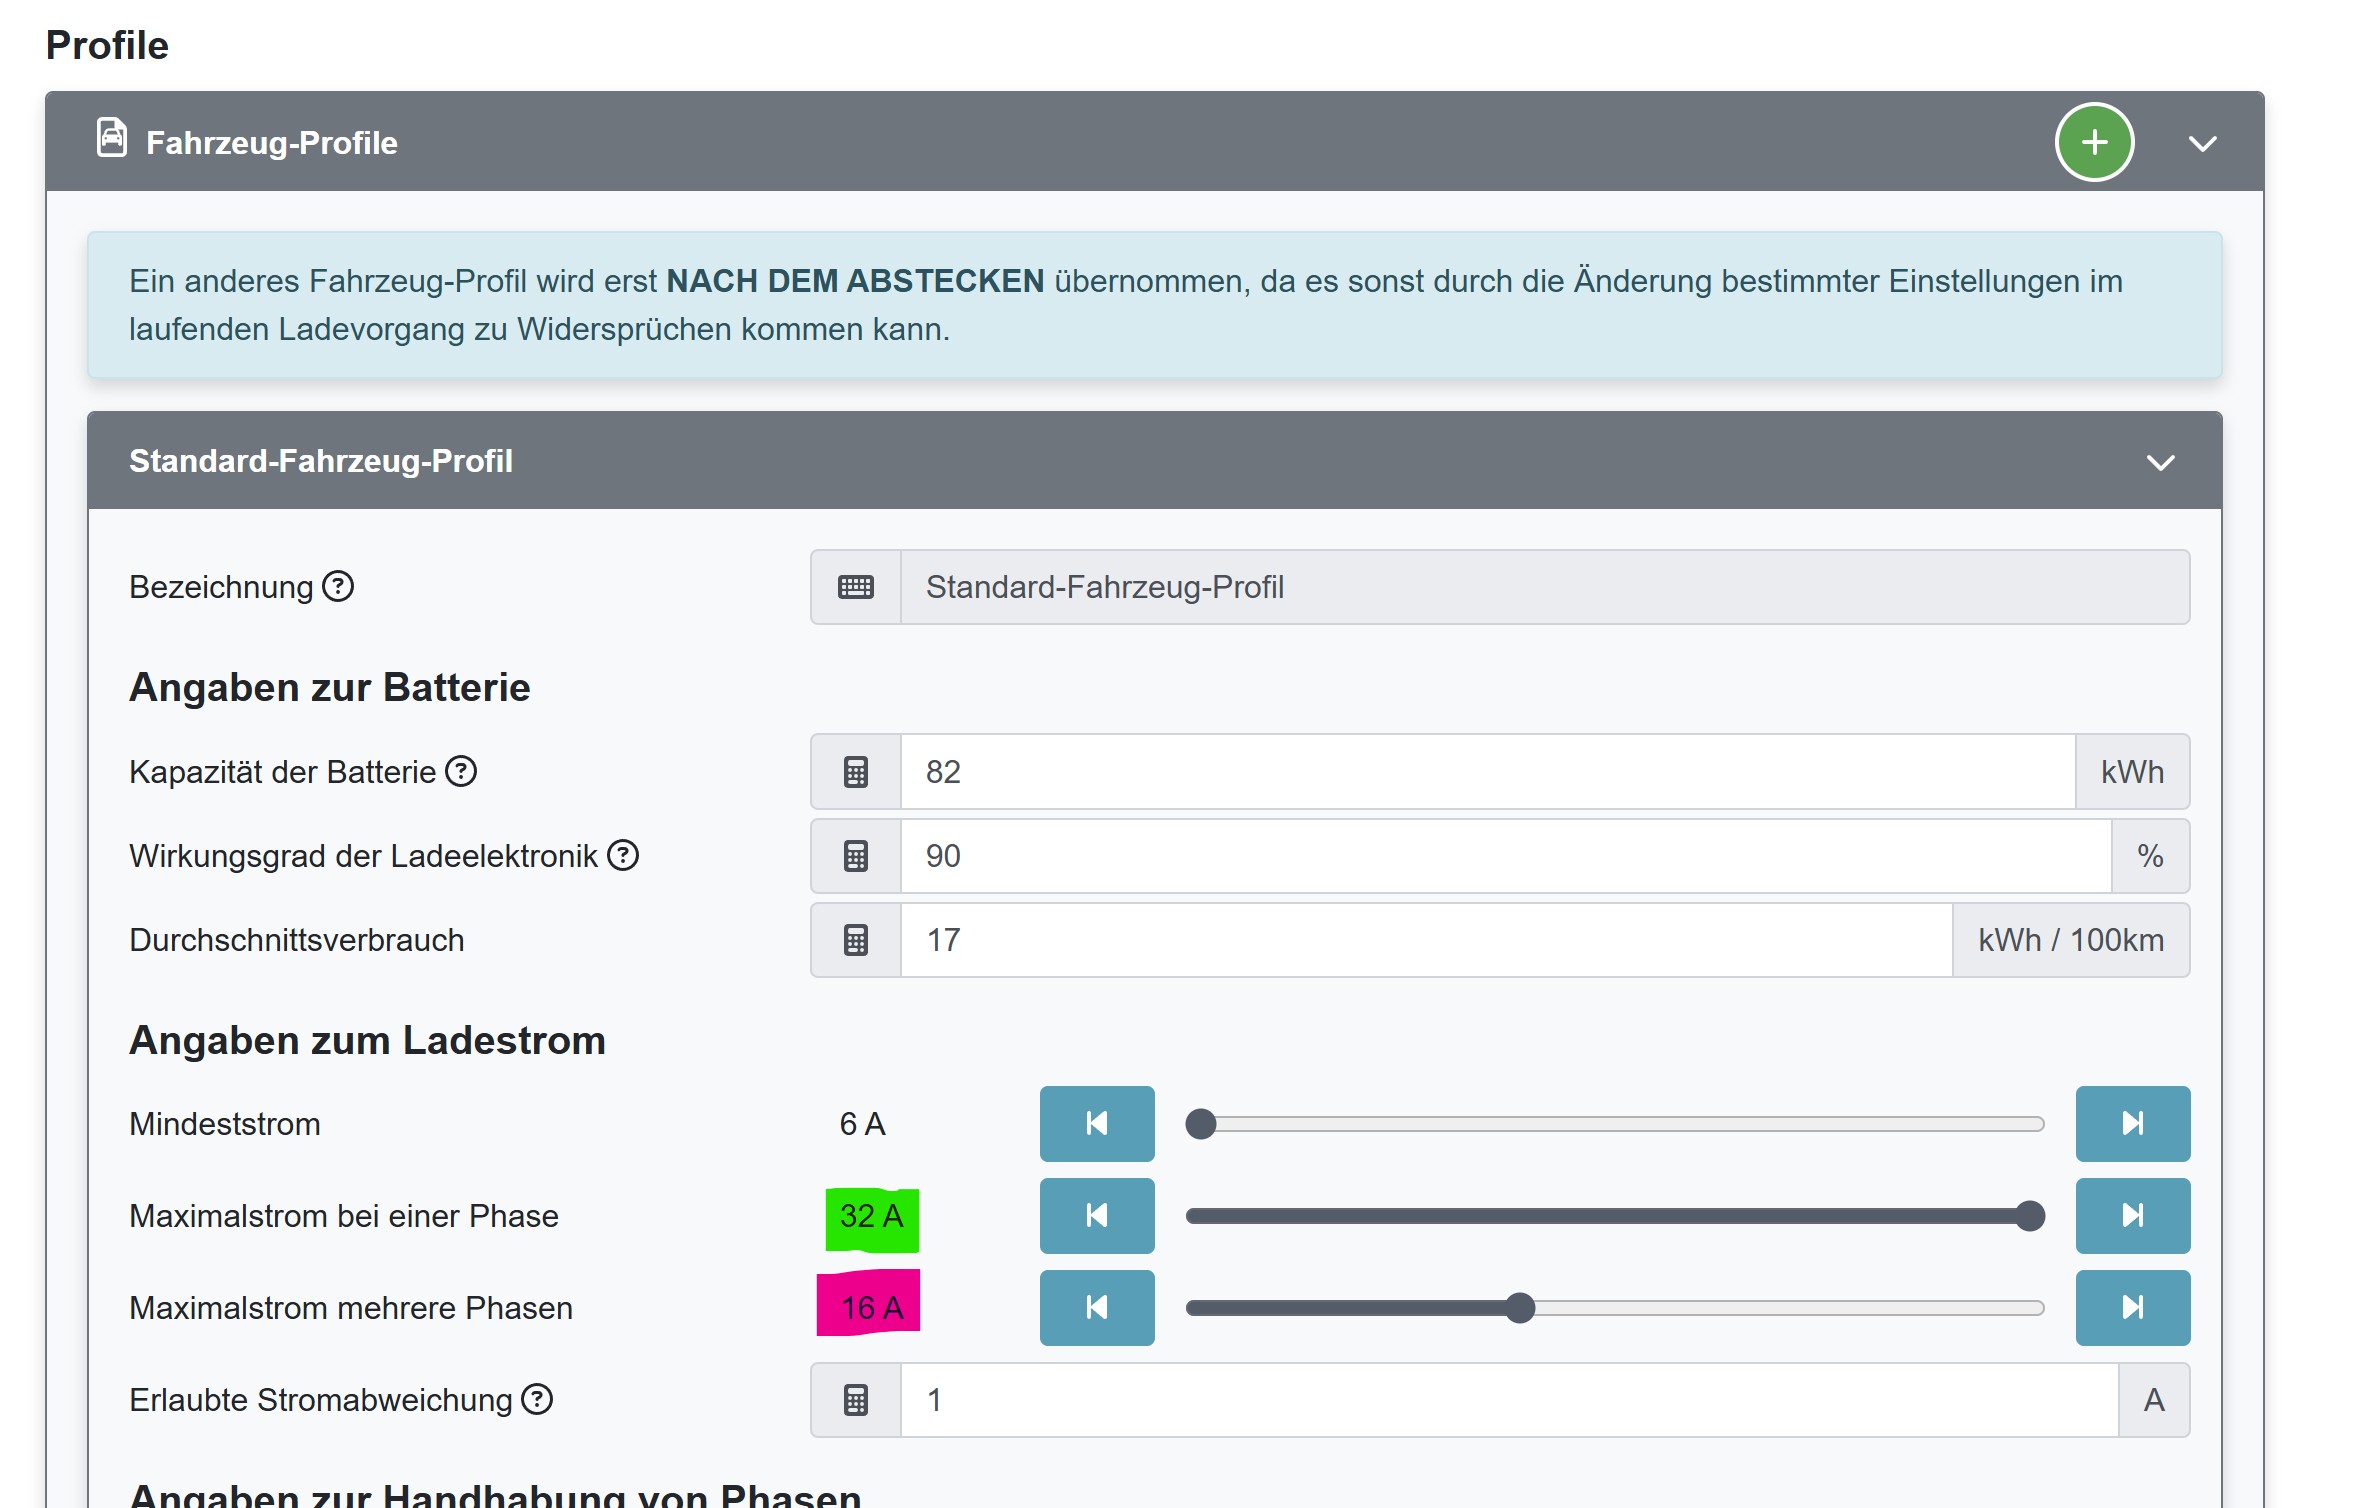Click the Durchschnittsverbrauch value field
The image size is (2364, 1508).
[x=1425, y=939]
